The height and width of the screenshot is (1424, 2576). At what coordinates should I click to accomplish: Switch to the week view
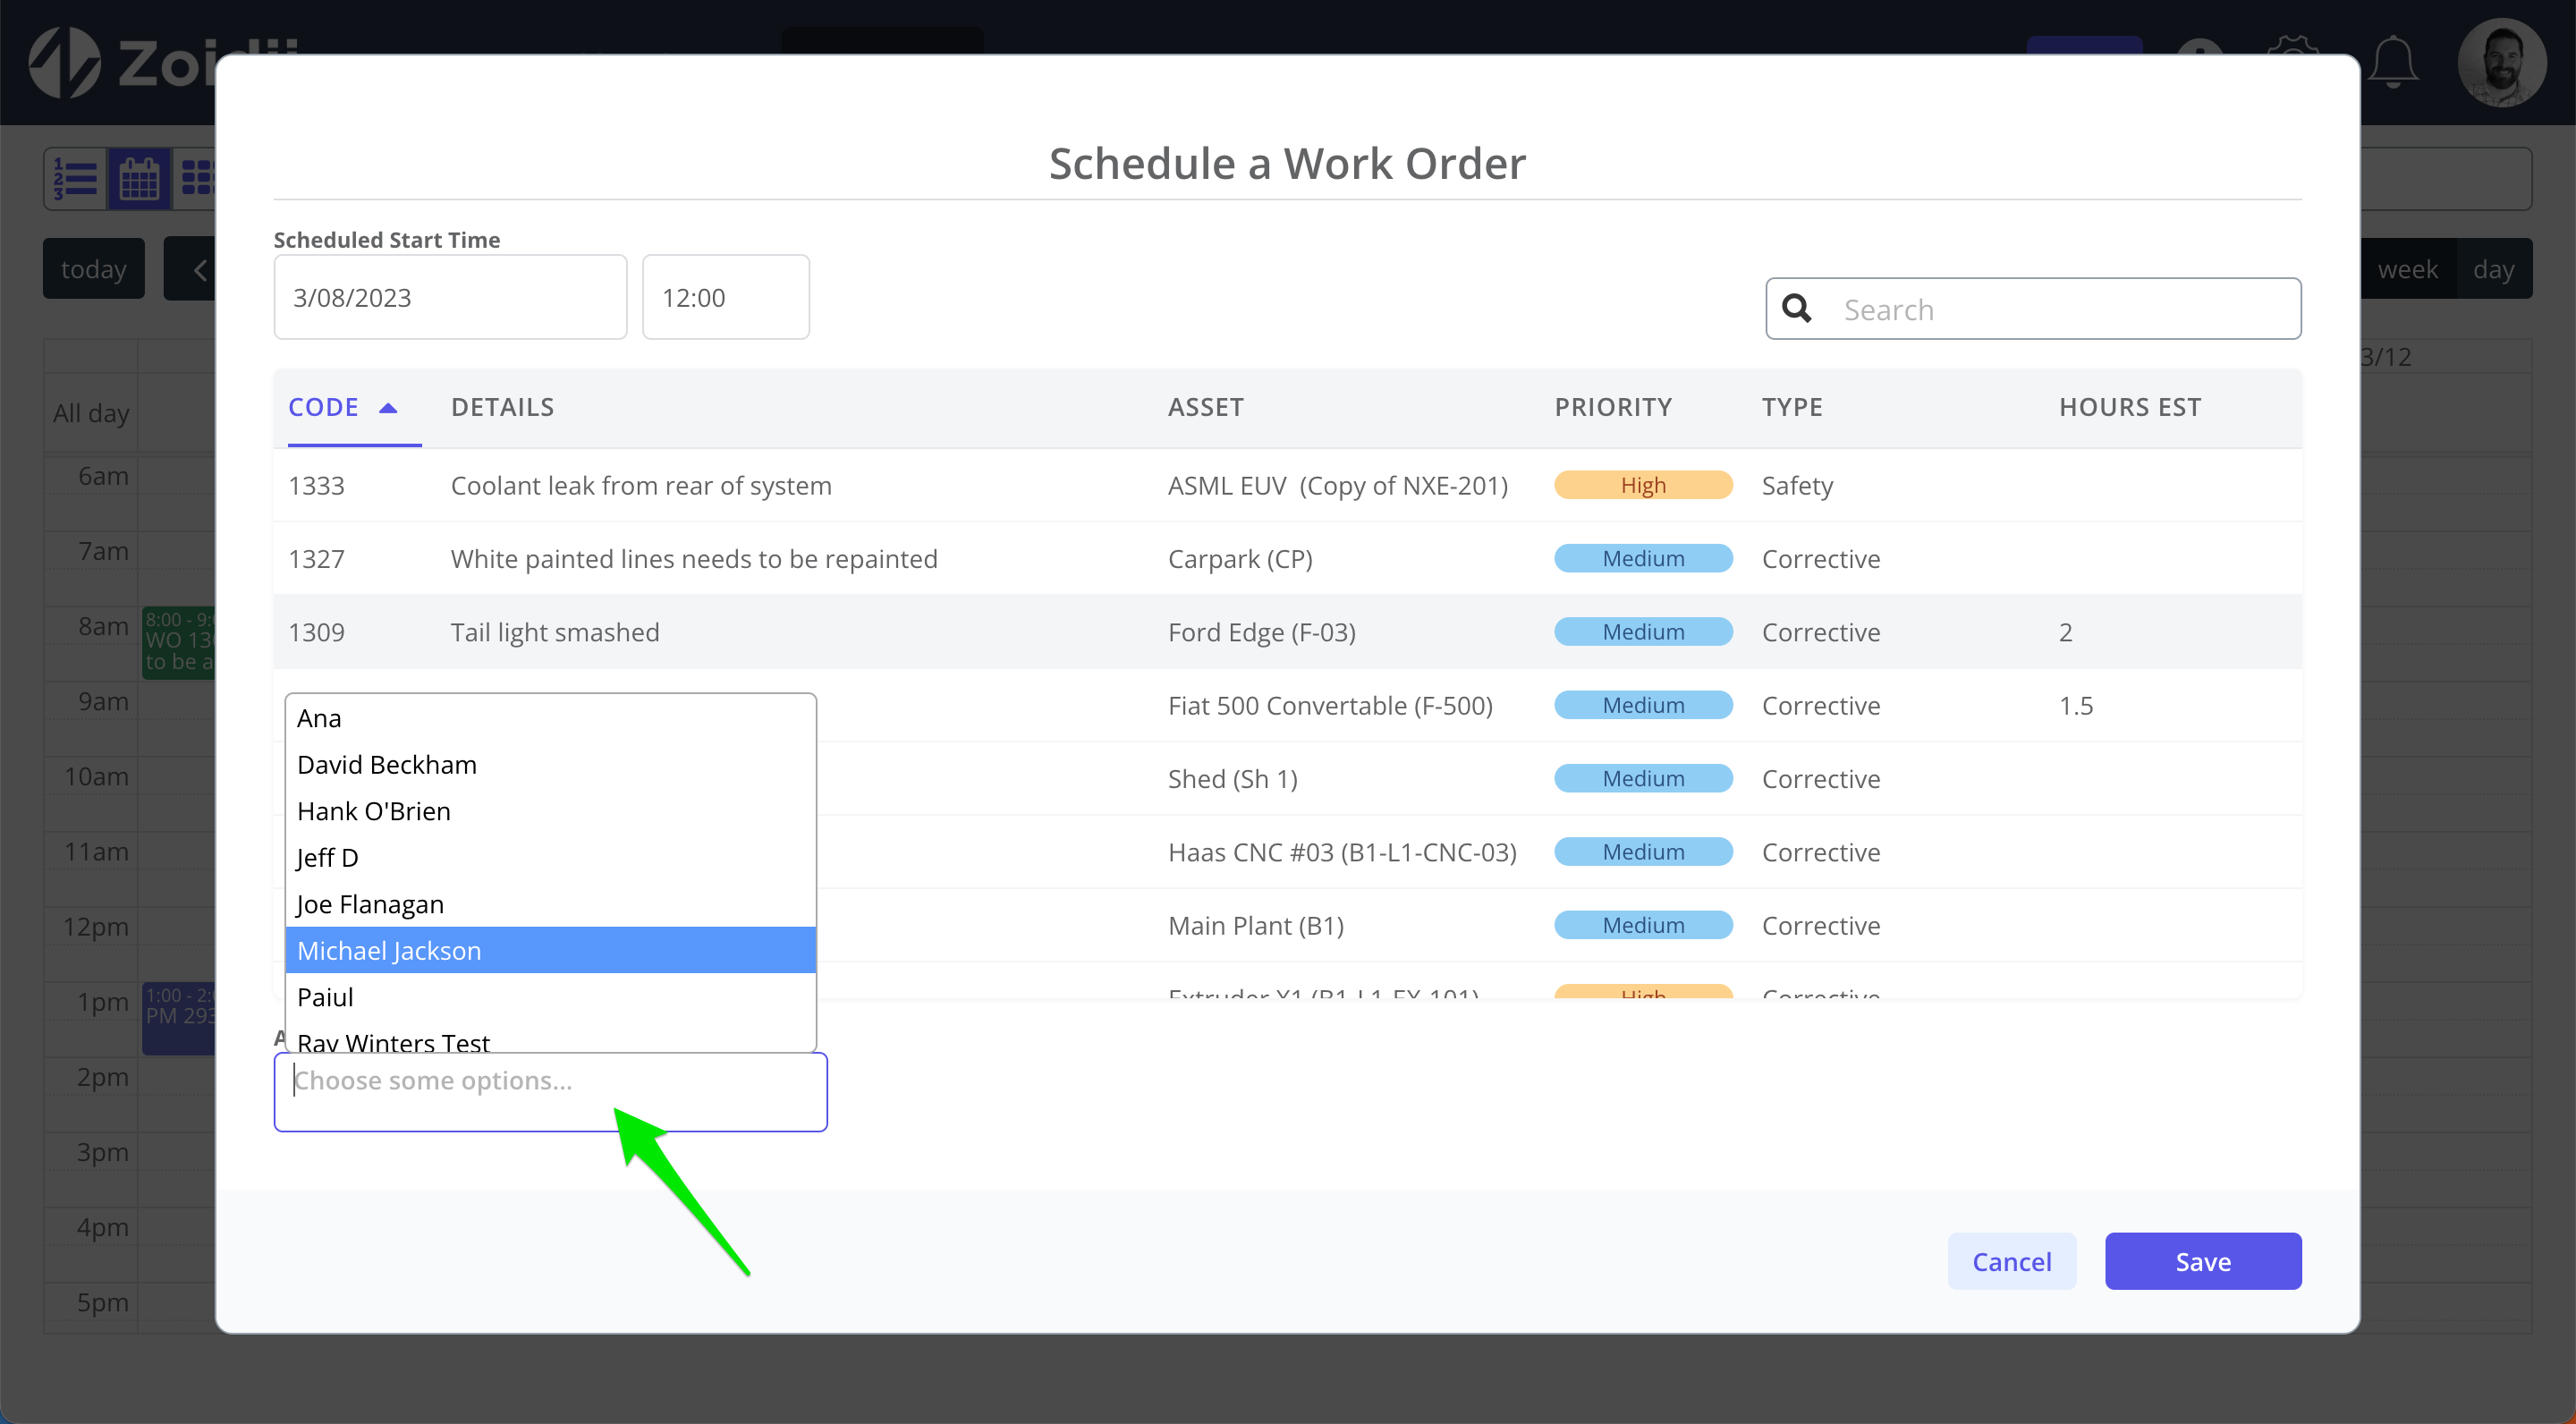tap(2409, 268)
